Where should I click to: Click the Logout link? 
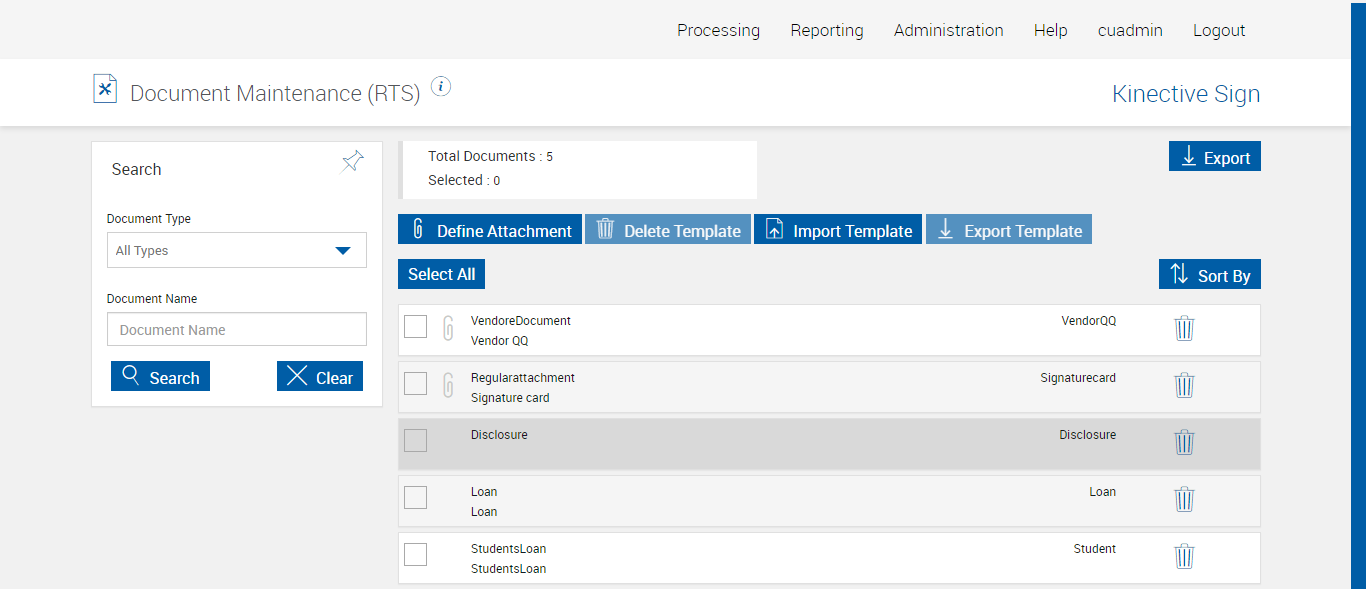click(1218, 30)
